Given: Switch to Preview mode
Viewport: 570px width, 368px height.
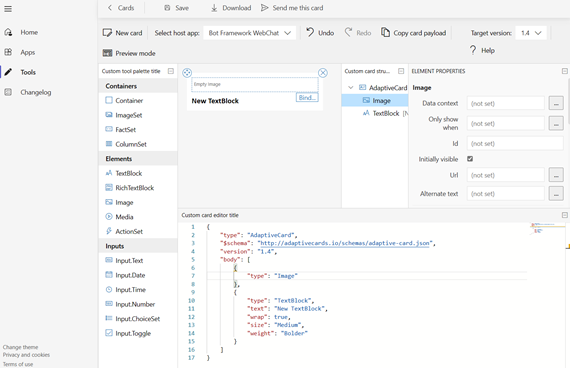Looking at the screenshot, I should [129, 53].
